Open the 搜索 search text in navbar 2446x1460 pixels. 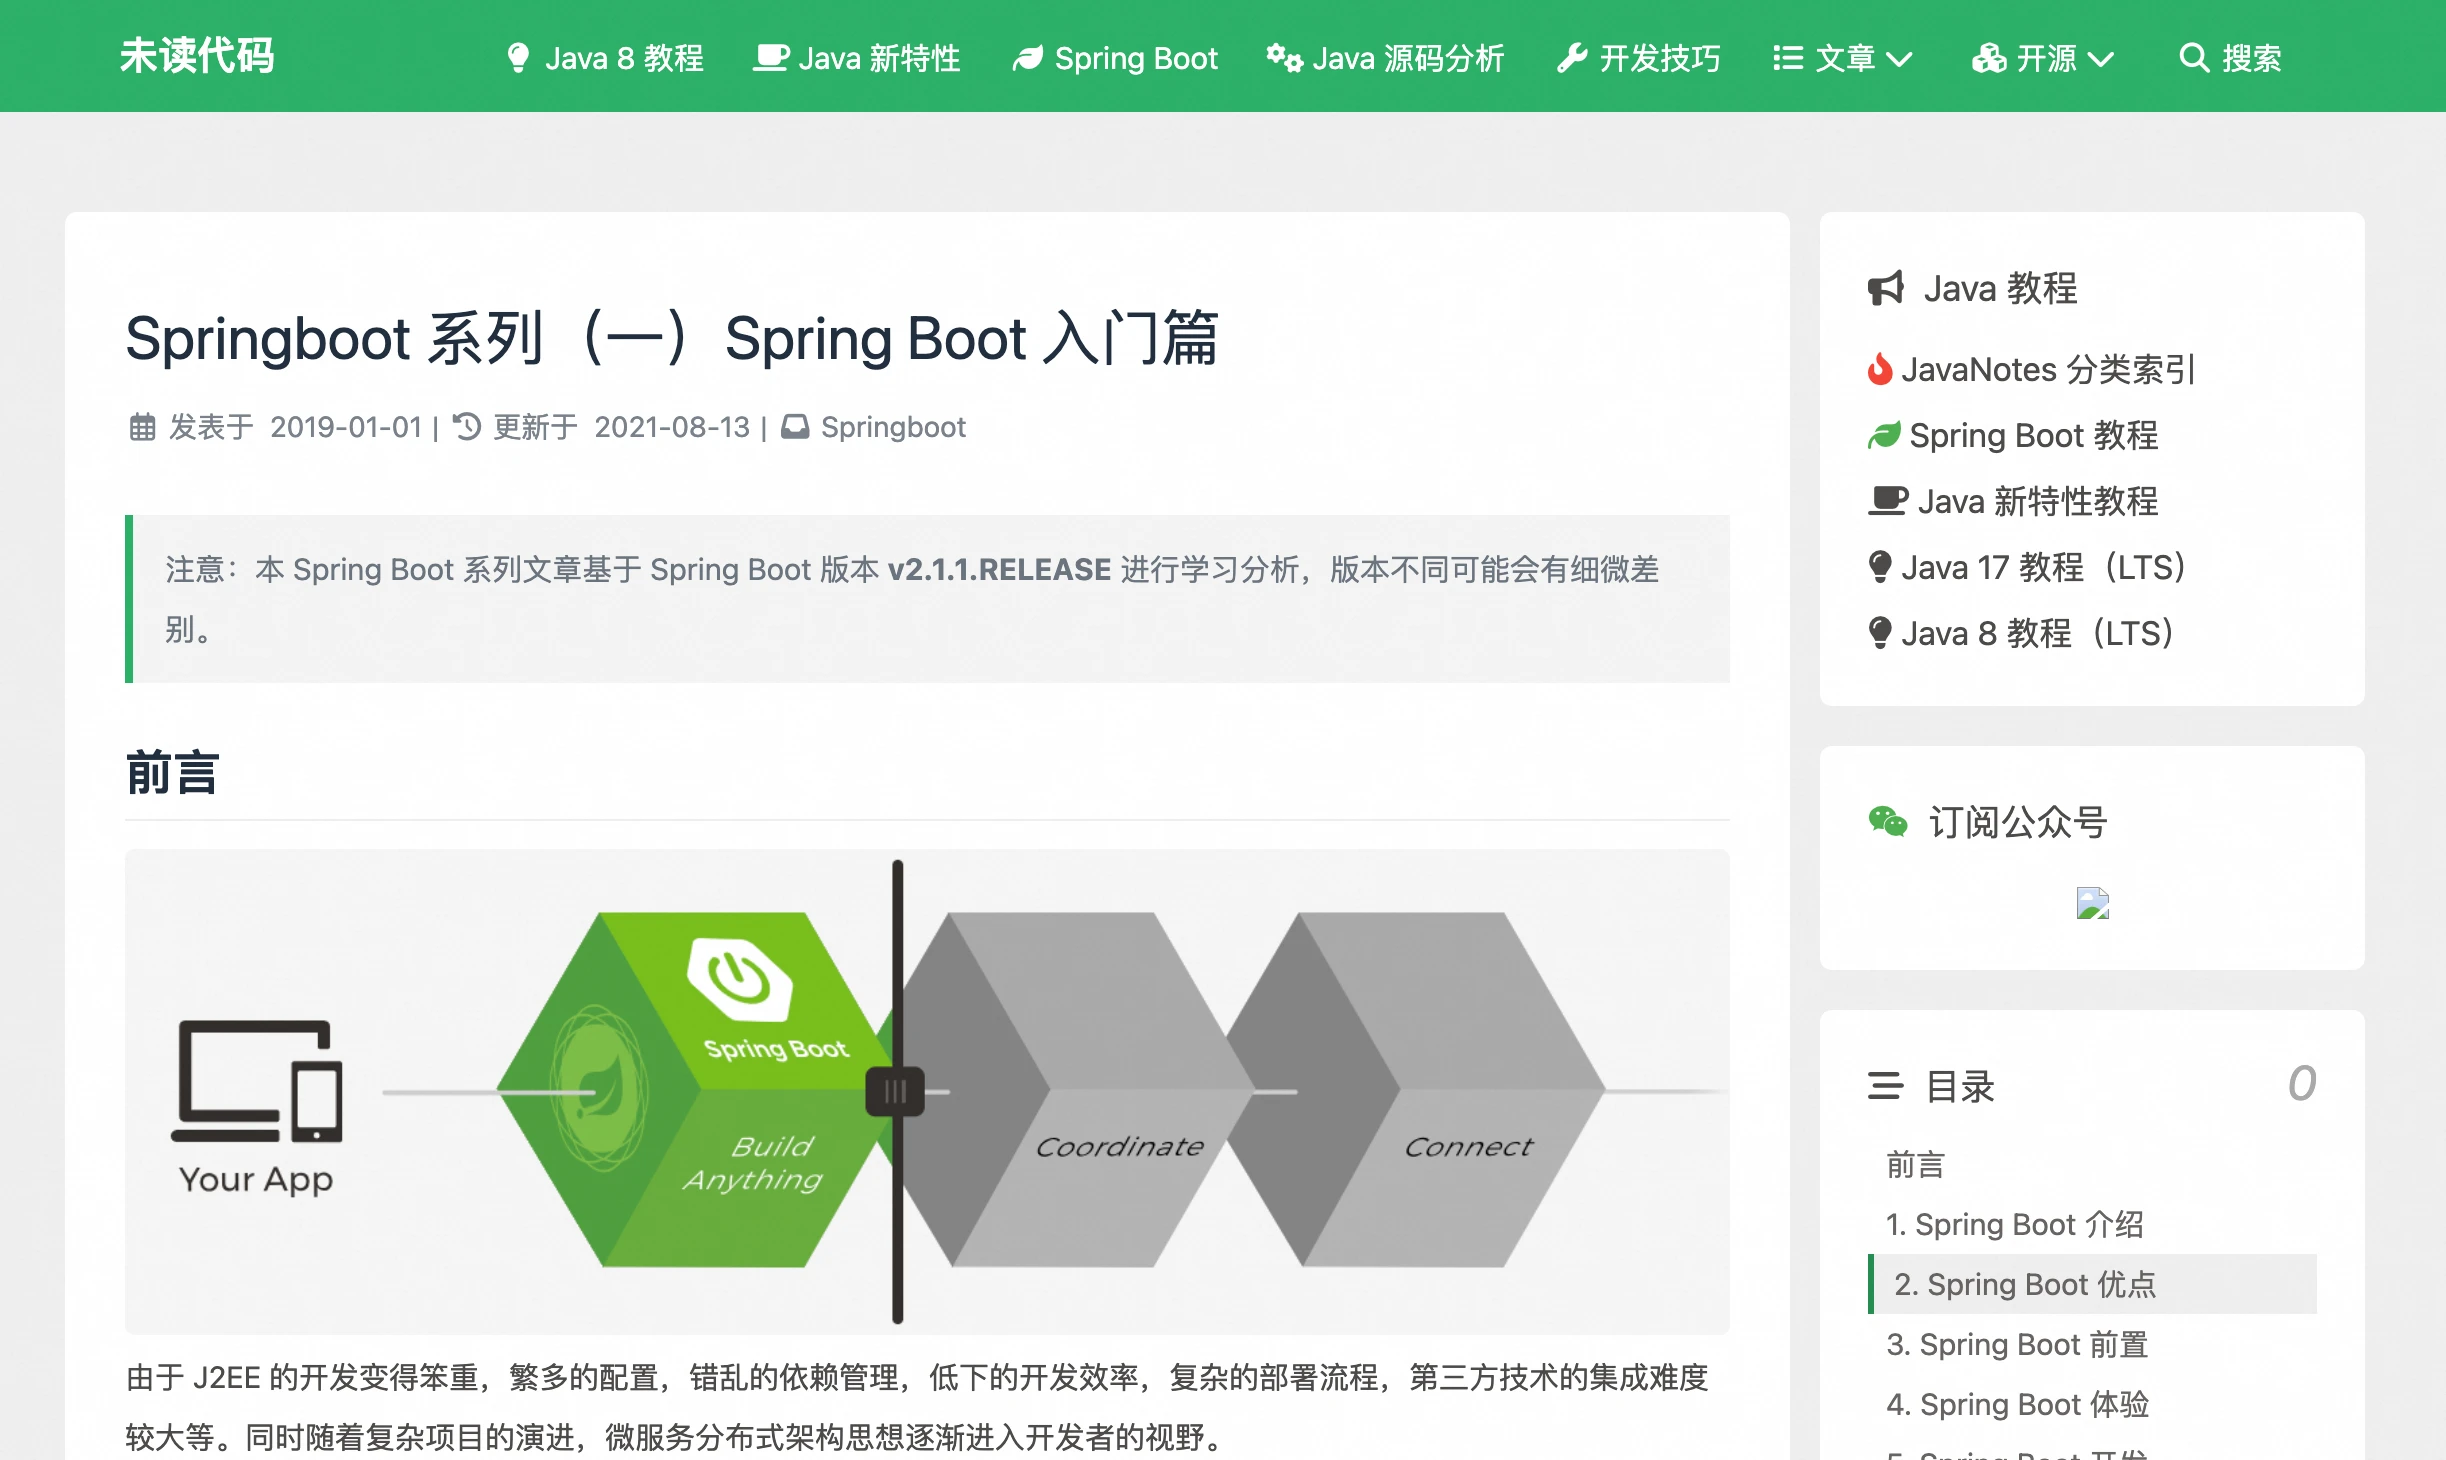[2252, 58]
